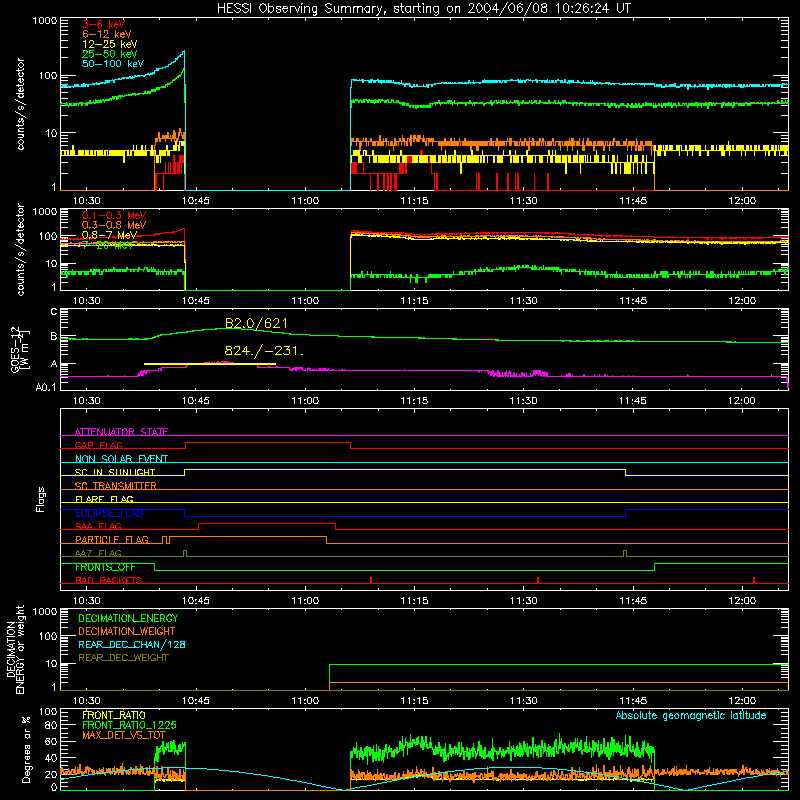Screen dimensions: 800x800
Task: Click the BAD_PACKETS red tick after 12:00
Action: coord(754,580)
